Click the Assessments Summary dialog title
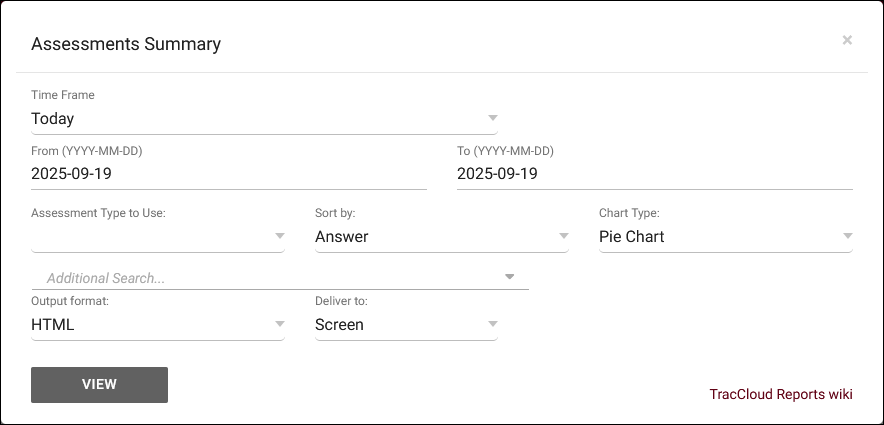 pos(126,44)
